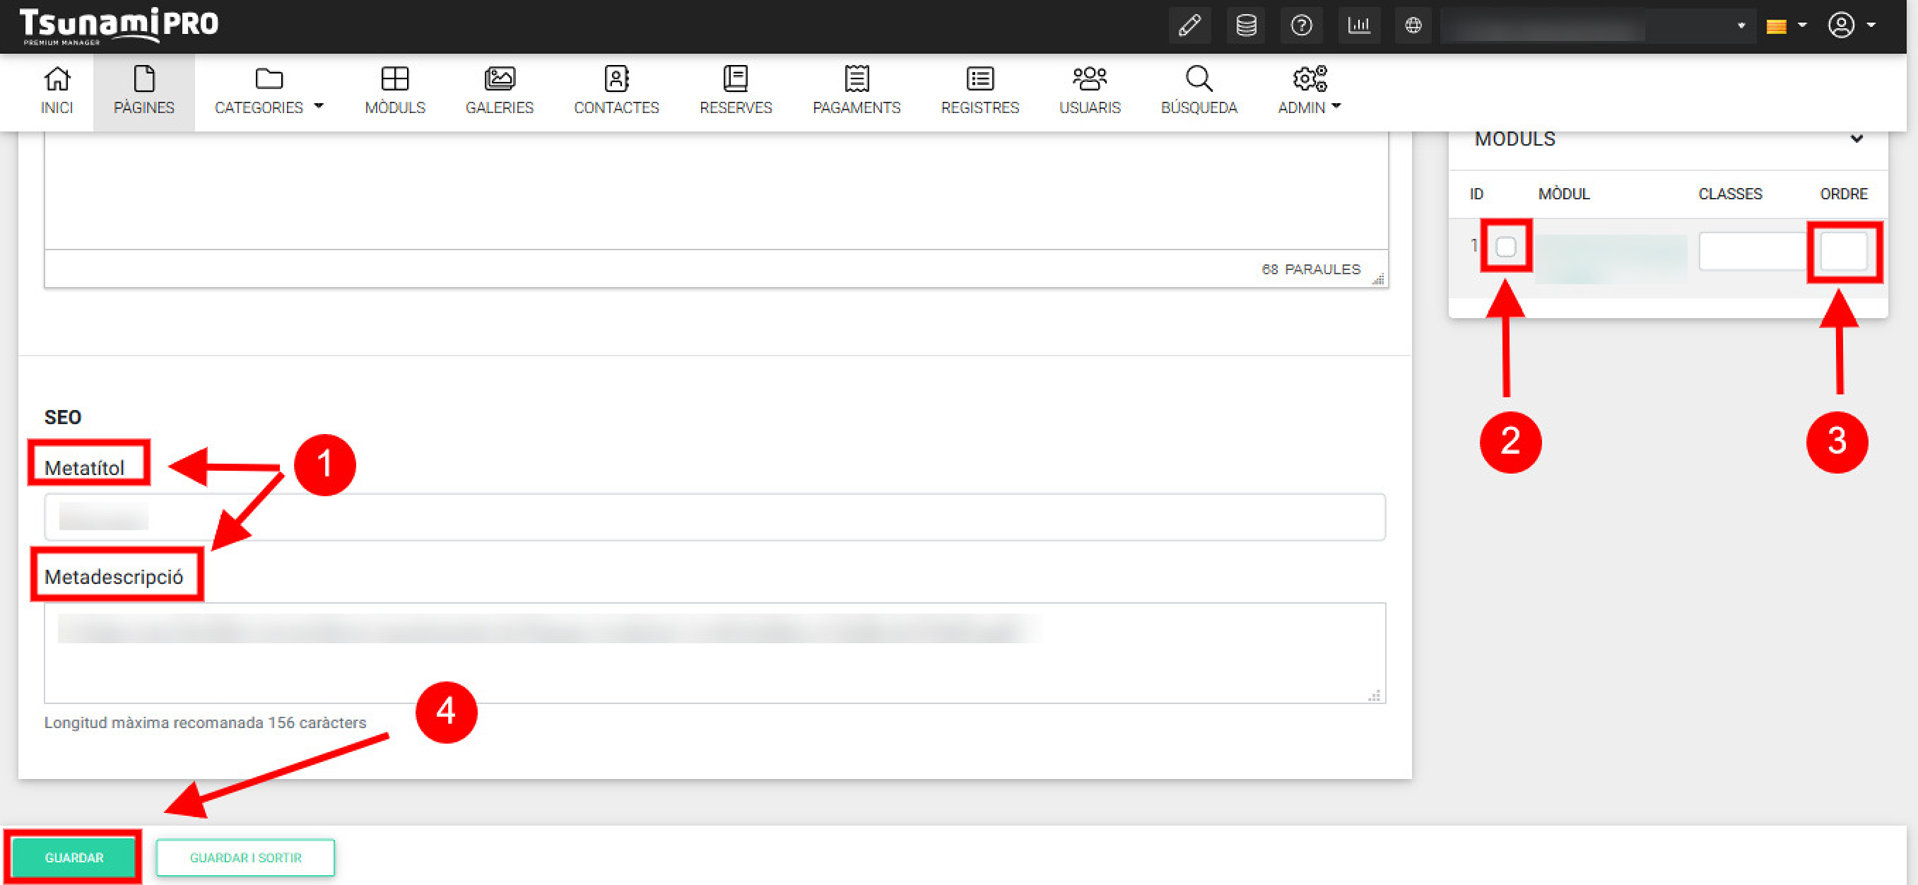This screenshot has height=885, width=1918.
Task: Open the database icon in top bar
Action: coord(1246,26)
